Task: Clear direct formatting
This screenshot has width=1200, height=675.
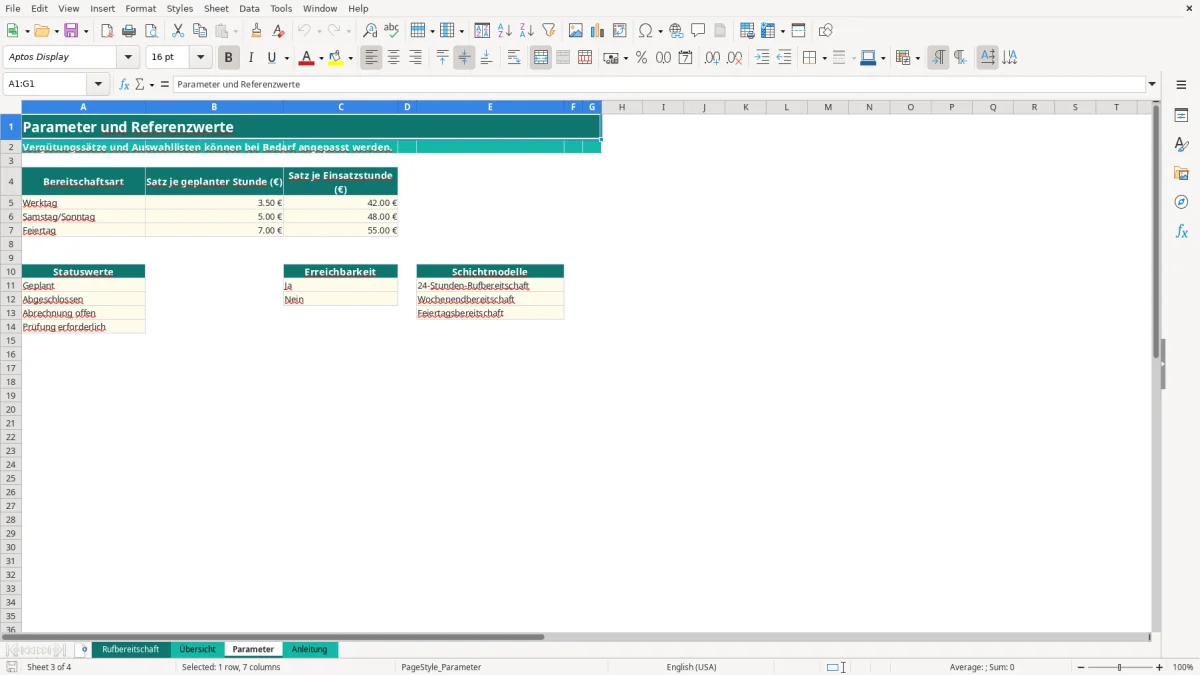Action: 279,31
